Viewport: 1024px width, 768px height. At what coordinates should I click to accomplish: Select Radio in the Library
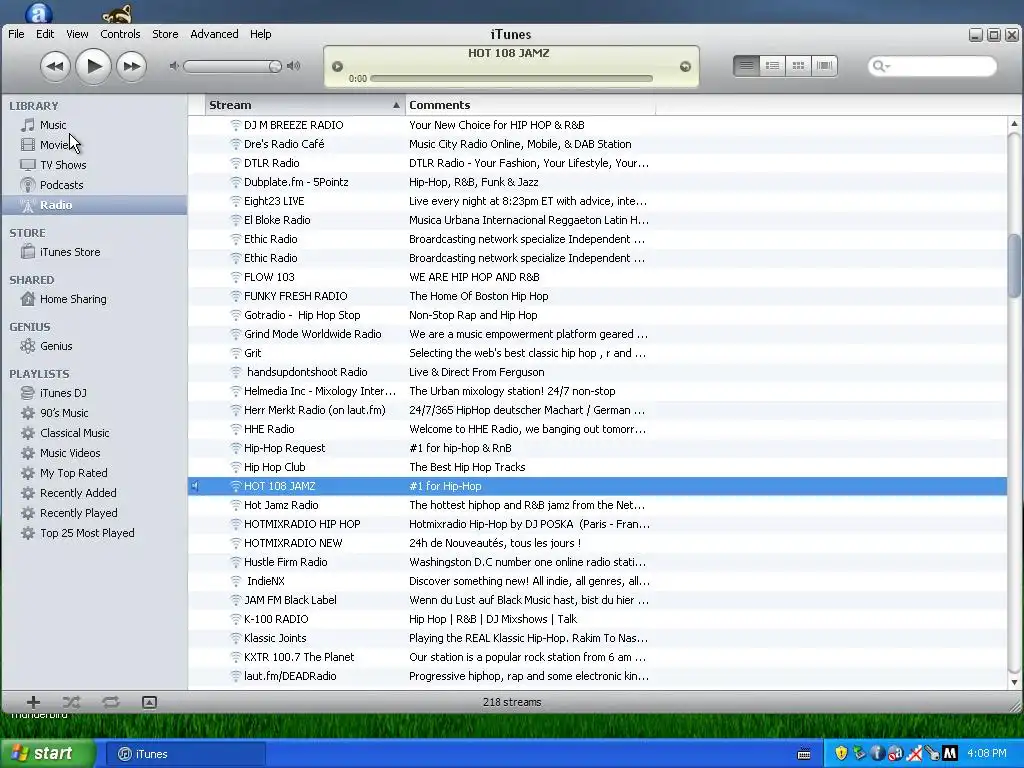(x=95, y=204)
